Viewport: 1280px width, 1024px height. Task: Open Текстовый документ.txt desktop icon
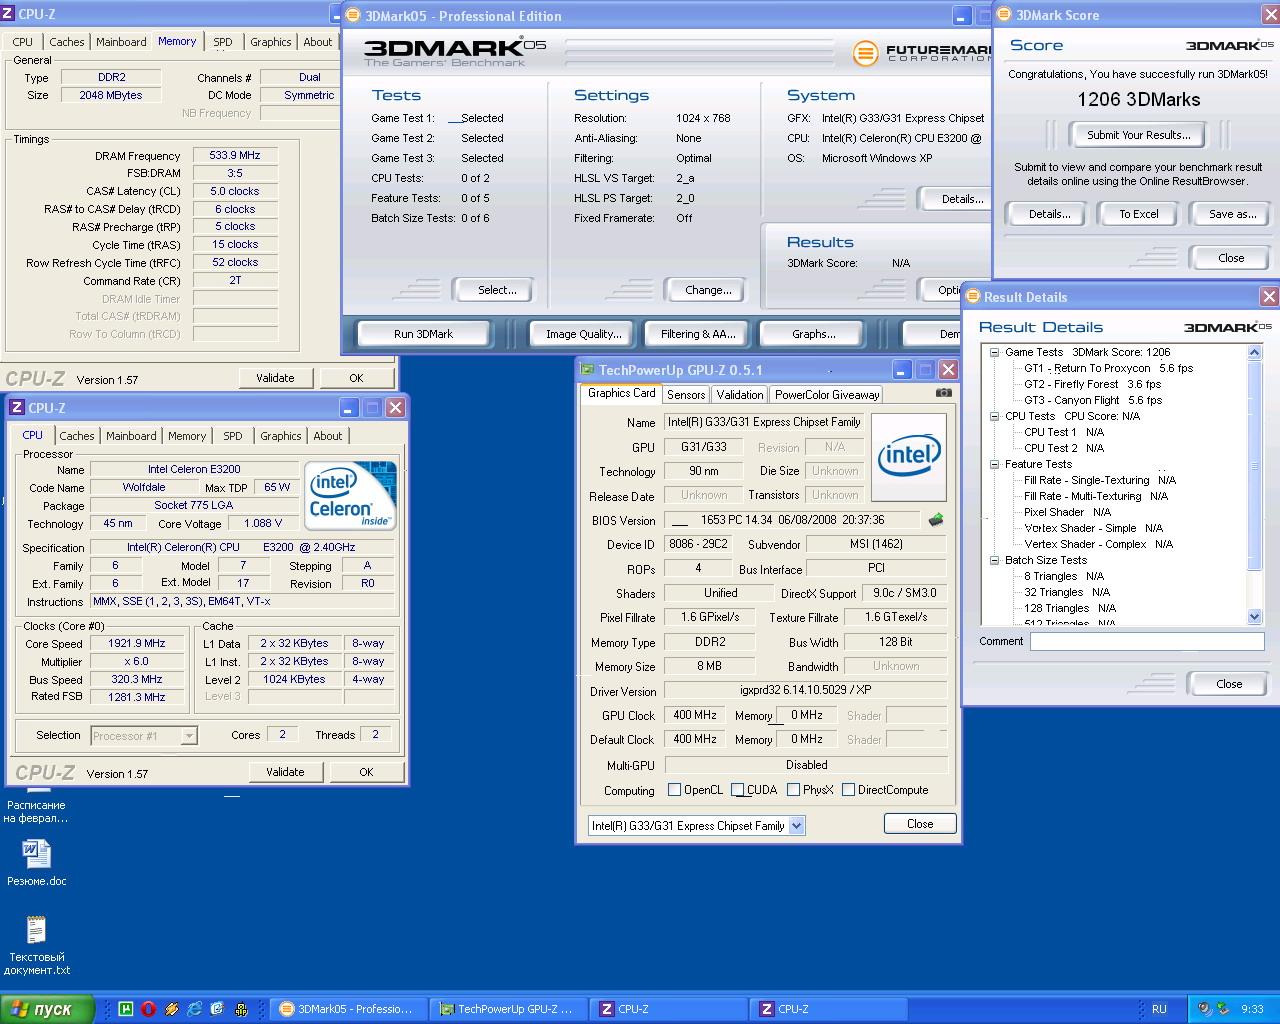point(37,945)
